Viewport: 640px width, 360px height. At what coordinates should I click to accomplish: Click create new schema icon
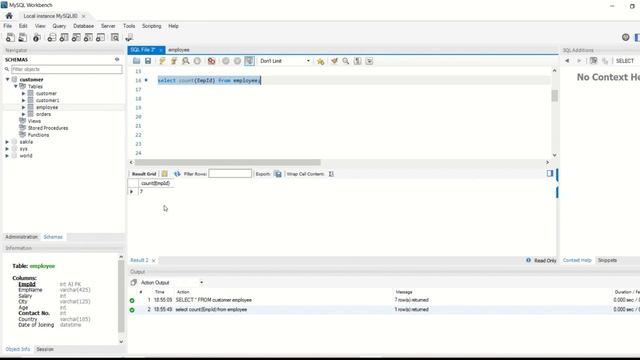point(51,38)
